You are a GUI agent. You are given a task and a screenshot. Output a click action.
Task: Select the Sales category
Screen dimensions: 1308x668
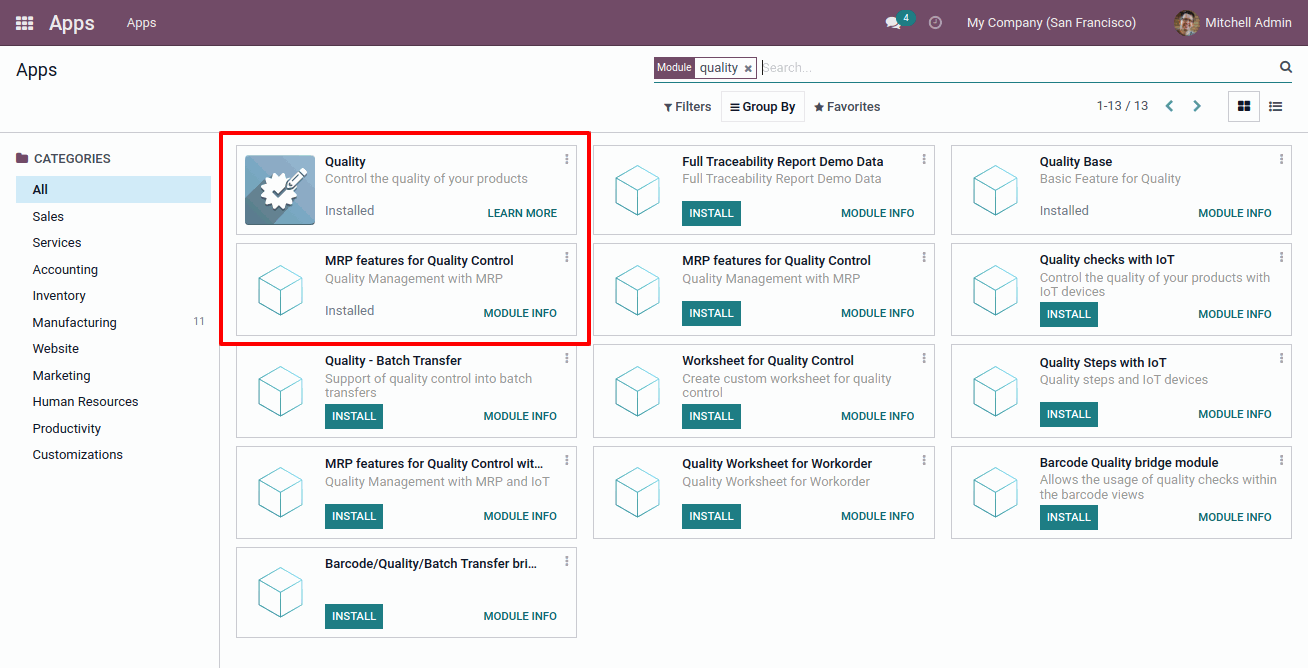point(113,216)
